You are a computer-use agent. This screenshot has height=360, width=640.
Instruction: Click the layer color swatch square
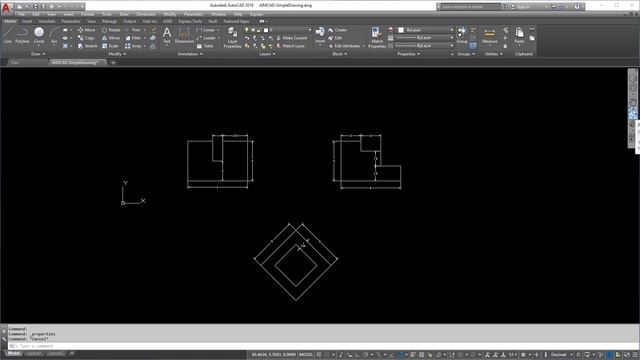(266, 30)
